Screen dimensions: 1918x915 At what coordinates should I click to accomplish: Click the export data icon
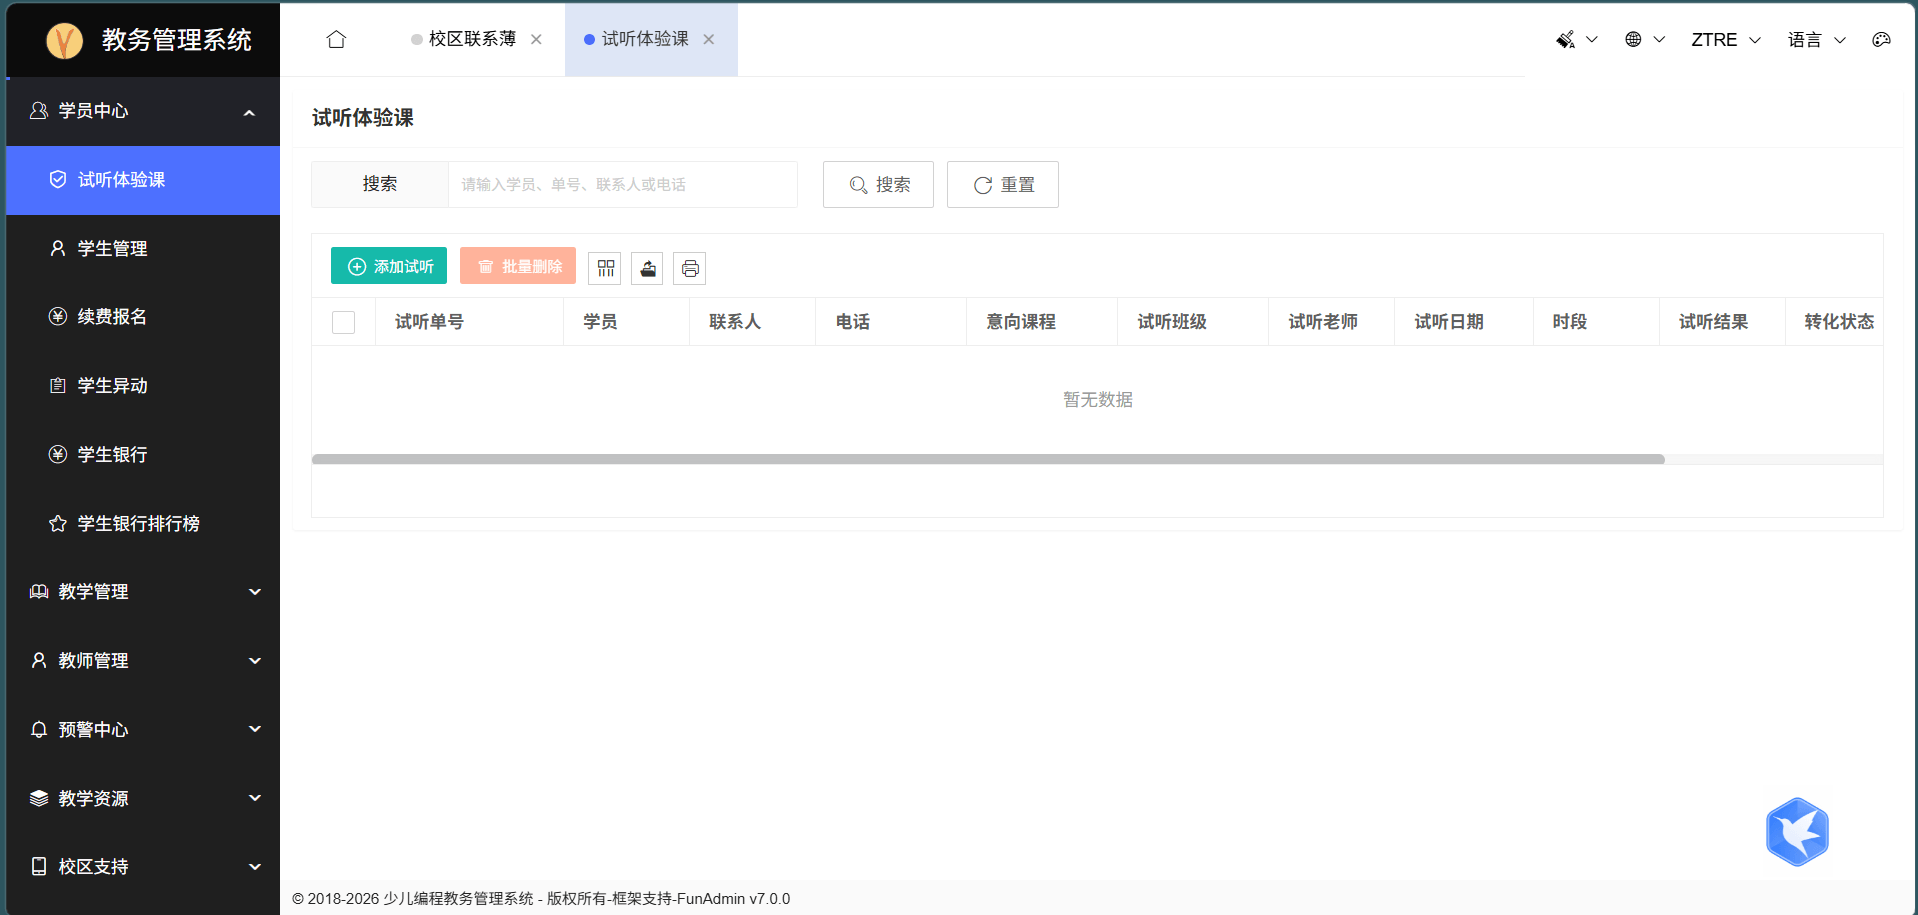[x=648, y=268]
